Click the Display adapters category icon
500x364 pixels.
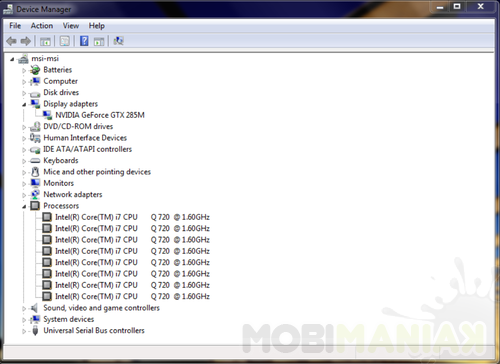tap(35, 104)
